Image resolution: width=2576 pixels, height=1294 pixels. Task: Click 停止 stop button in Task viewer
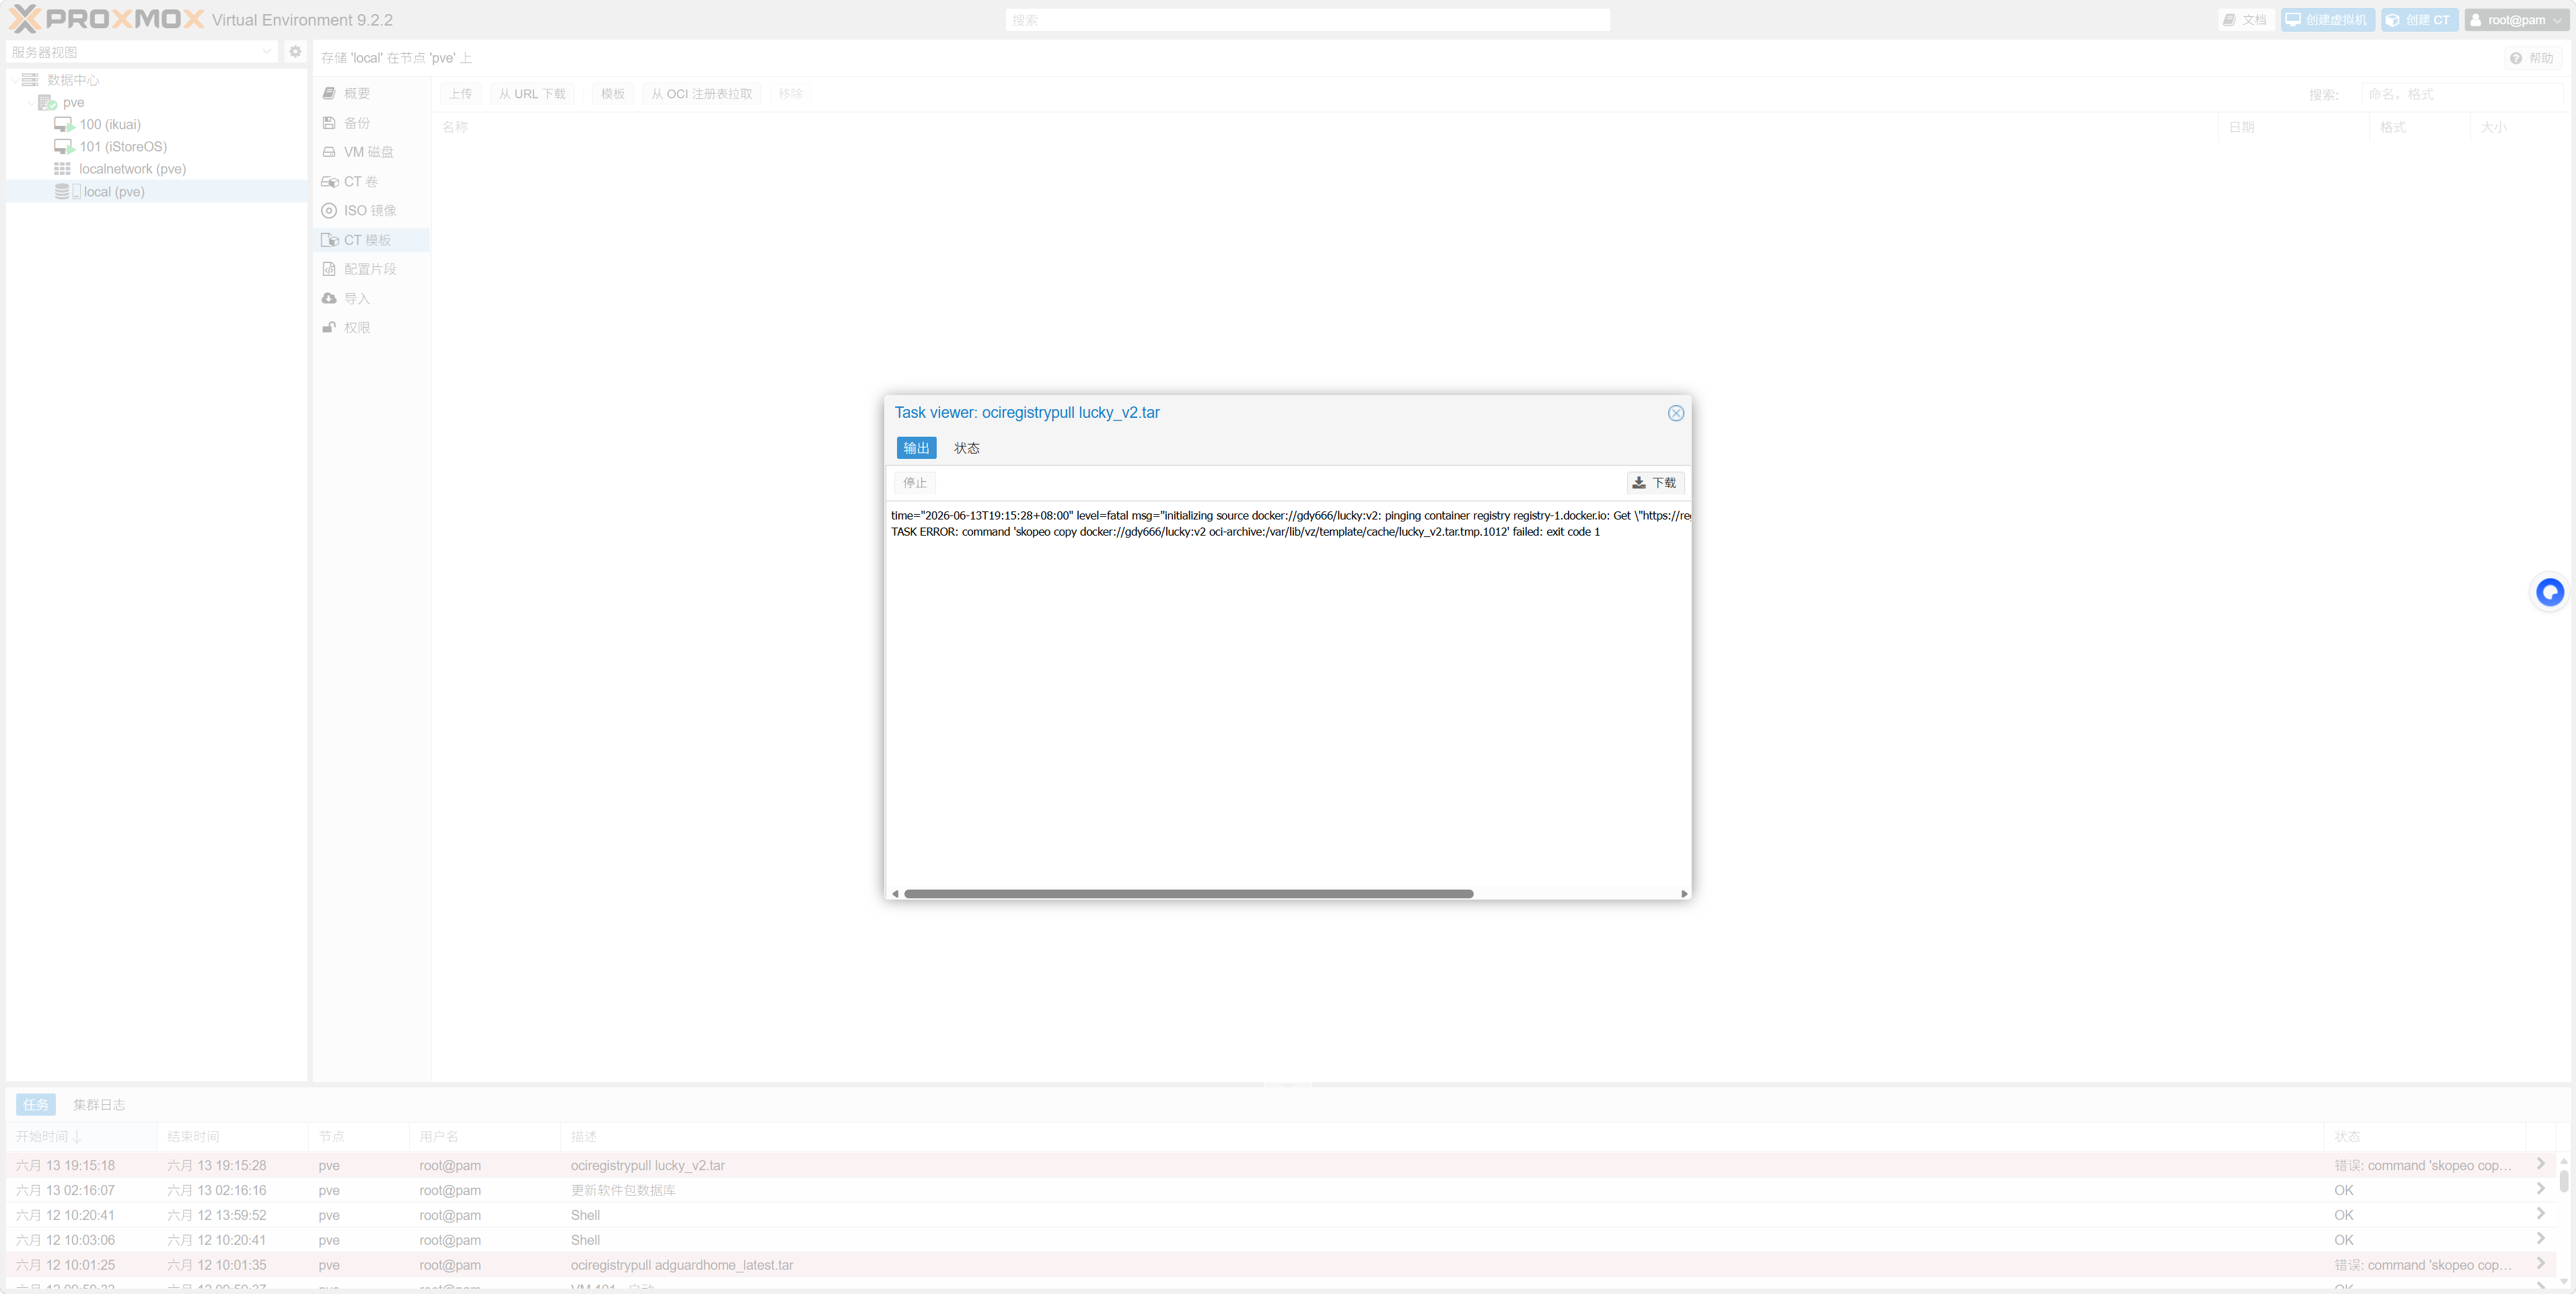click(x=915, y=483)
